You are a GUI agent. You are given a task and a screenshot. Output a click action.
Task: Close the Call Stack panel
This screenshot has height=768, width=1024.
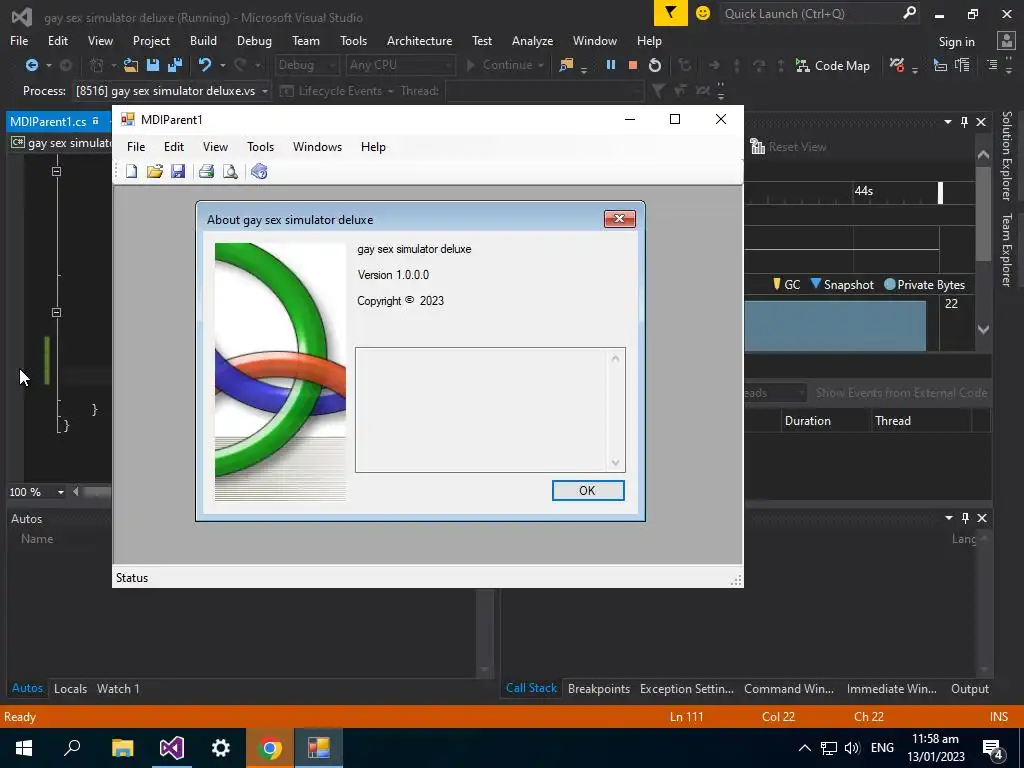click(982, 518)
